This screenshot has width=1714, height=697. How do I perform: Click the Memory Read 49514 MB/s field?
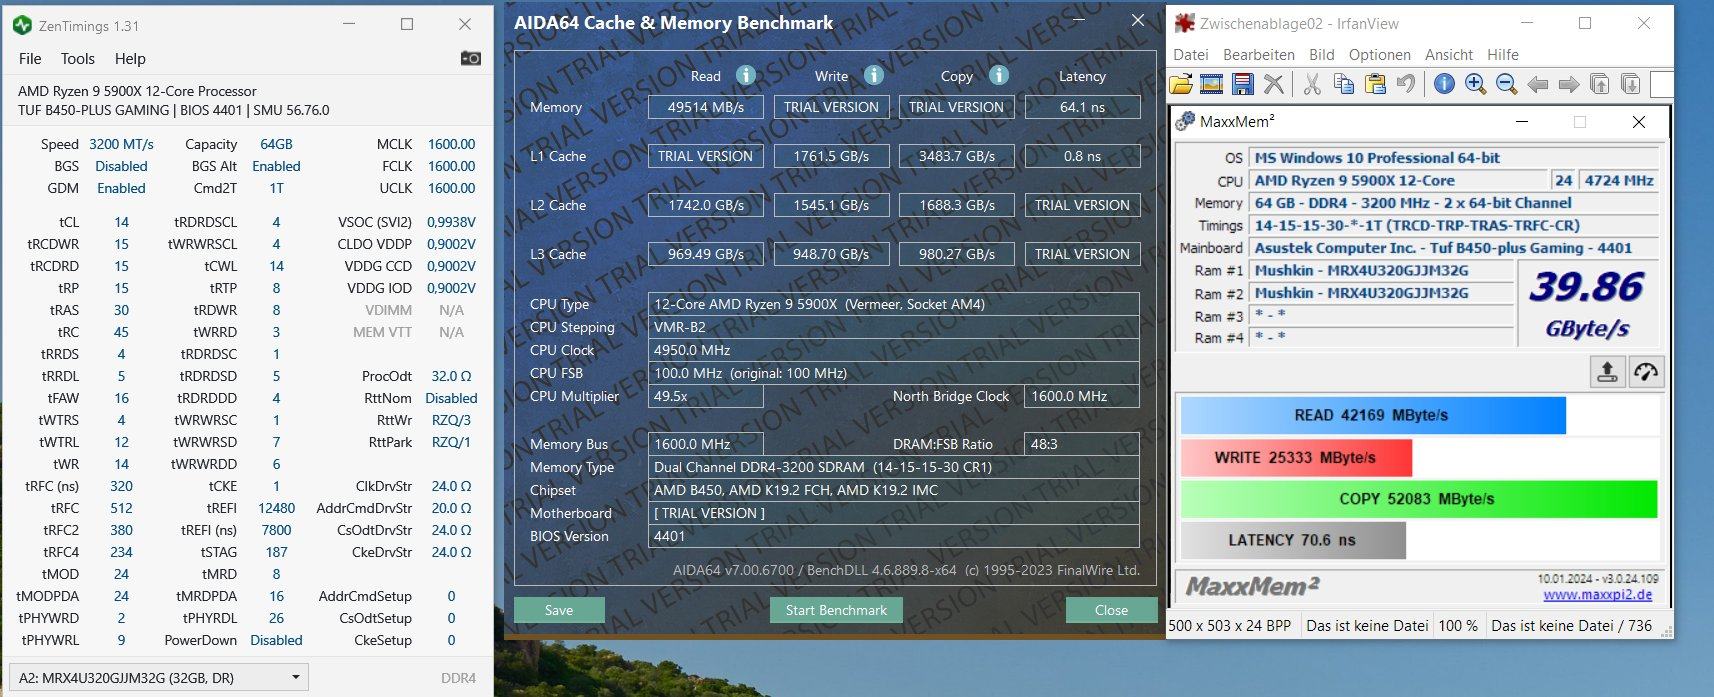click(x=705, y=107)
